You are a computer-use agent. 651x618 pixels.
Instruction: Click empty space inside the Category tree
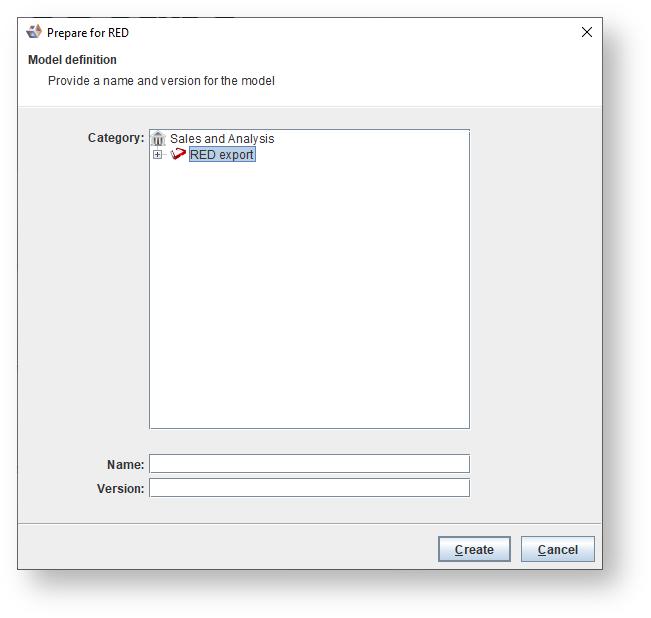coord(309,300)
